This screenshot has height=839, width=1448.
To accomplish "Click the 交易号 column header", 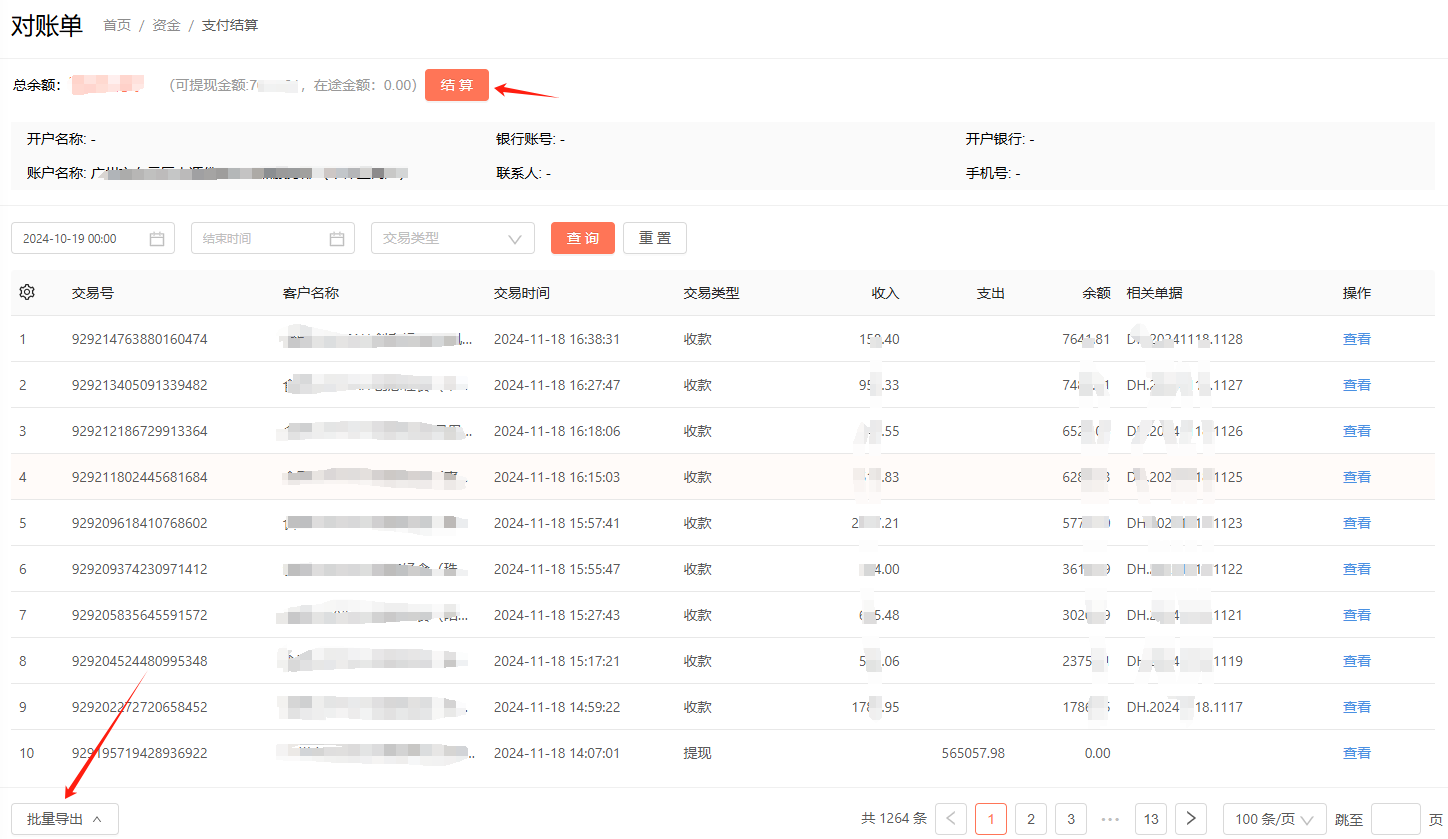I will [93, 293].
